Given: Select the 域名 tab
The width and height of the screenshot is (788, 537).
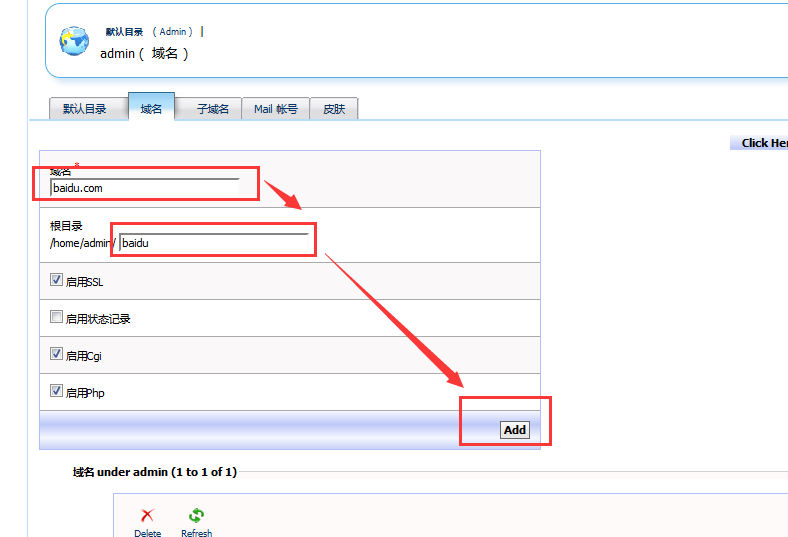Looking at the screenshot, I should [x=151, y=108].
